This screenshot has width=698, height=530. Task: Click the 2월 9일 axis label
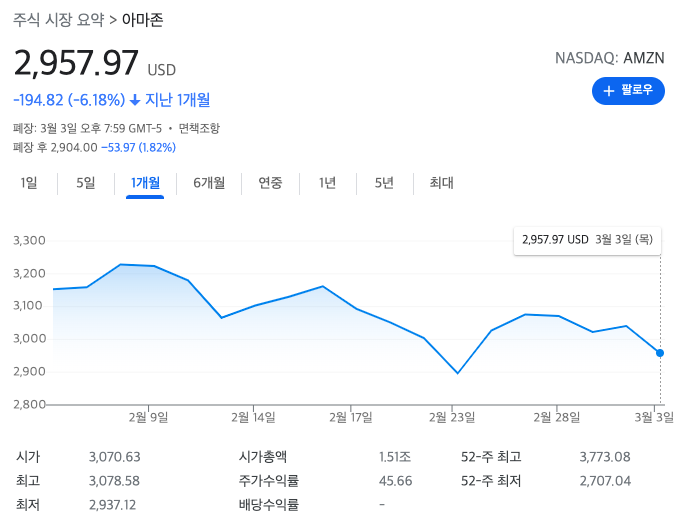click(x=148, y=417)
